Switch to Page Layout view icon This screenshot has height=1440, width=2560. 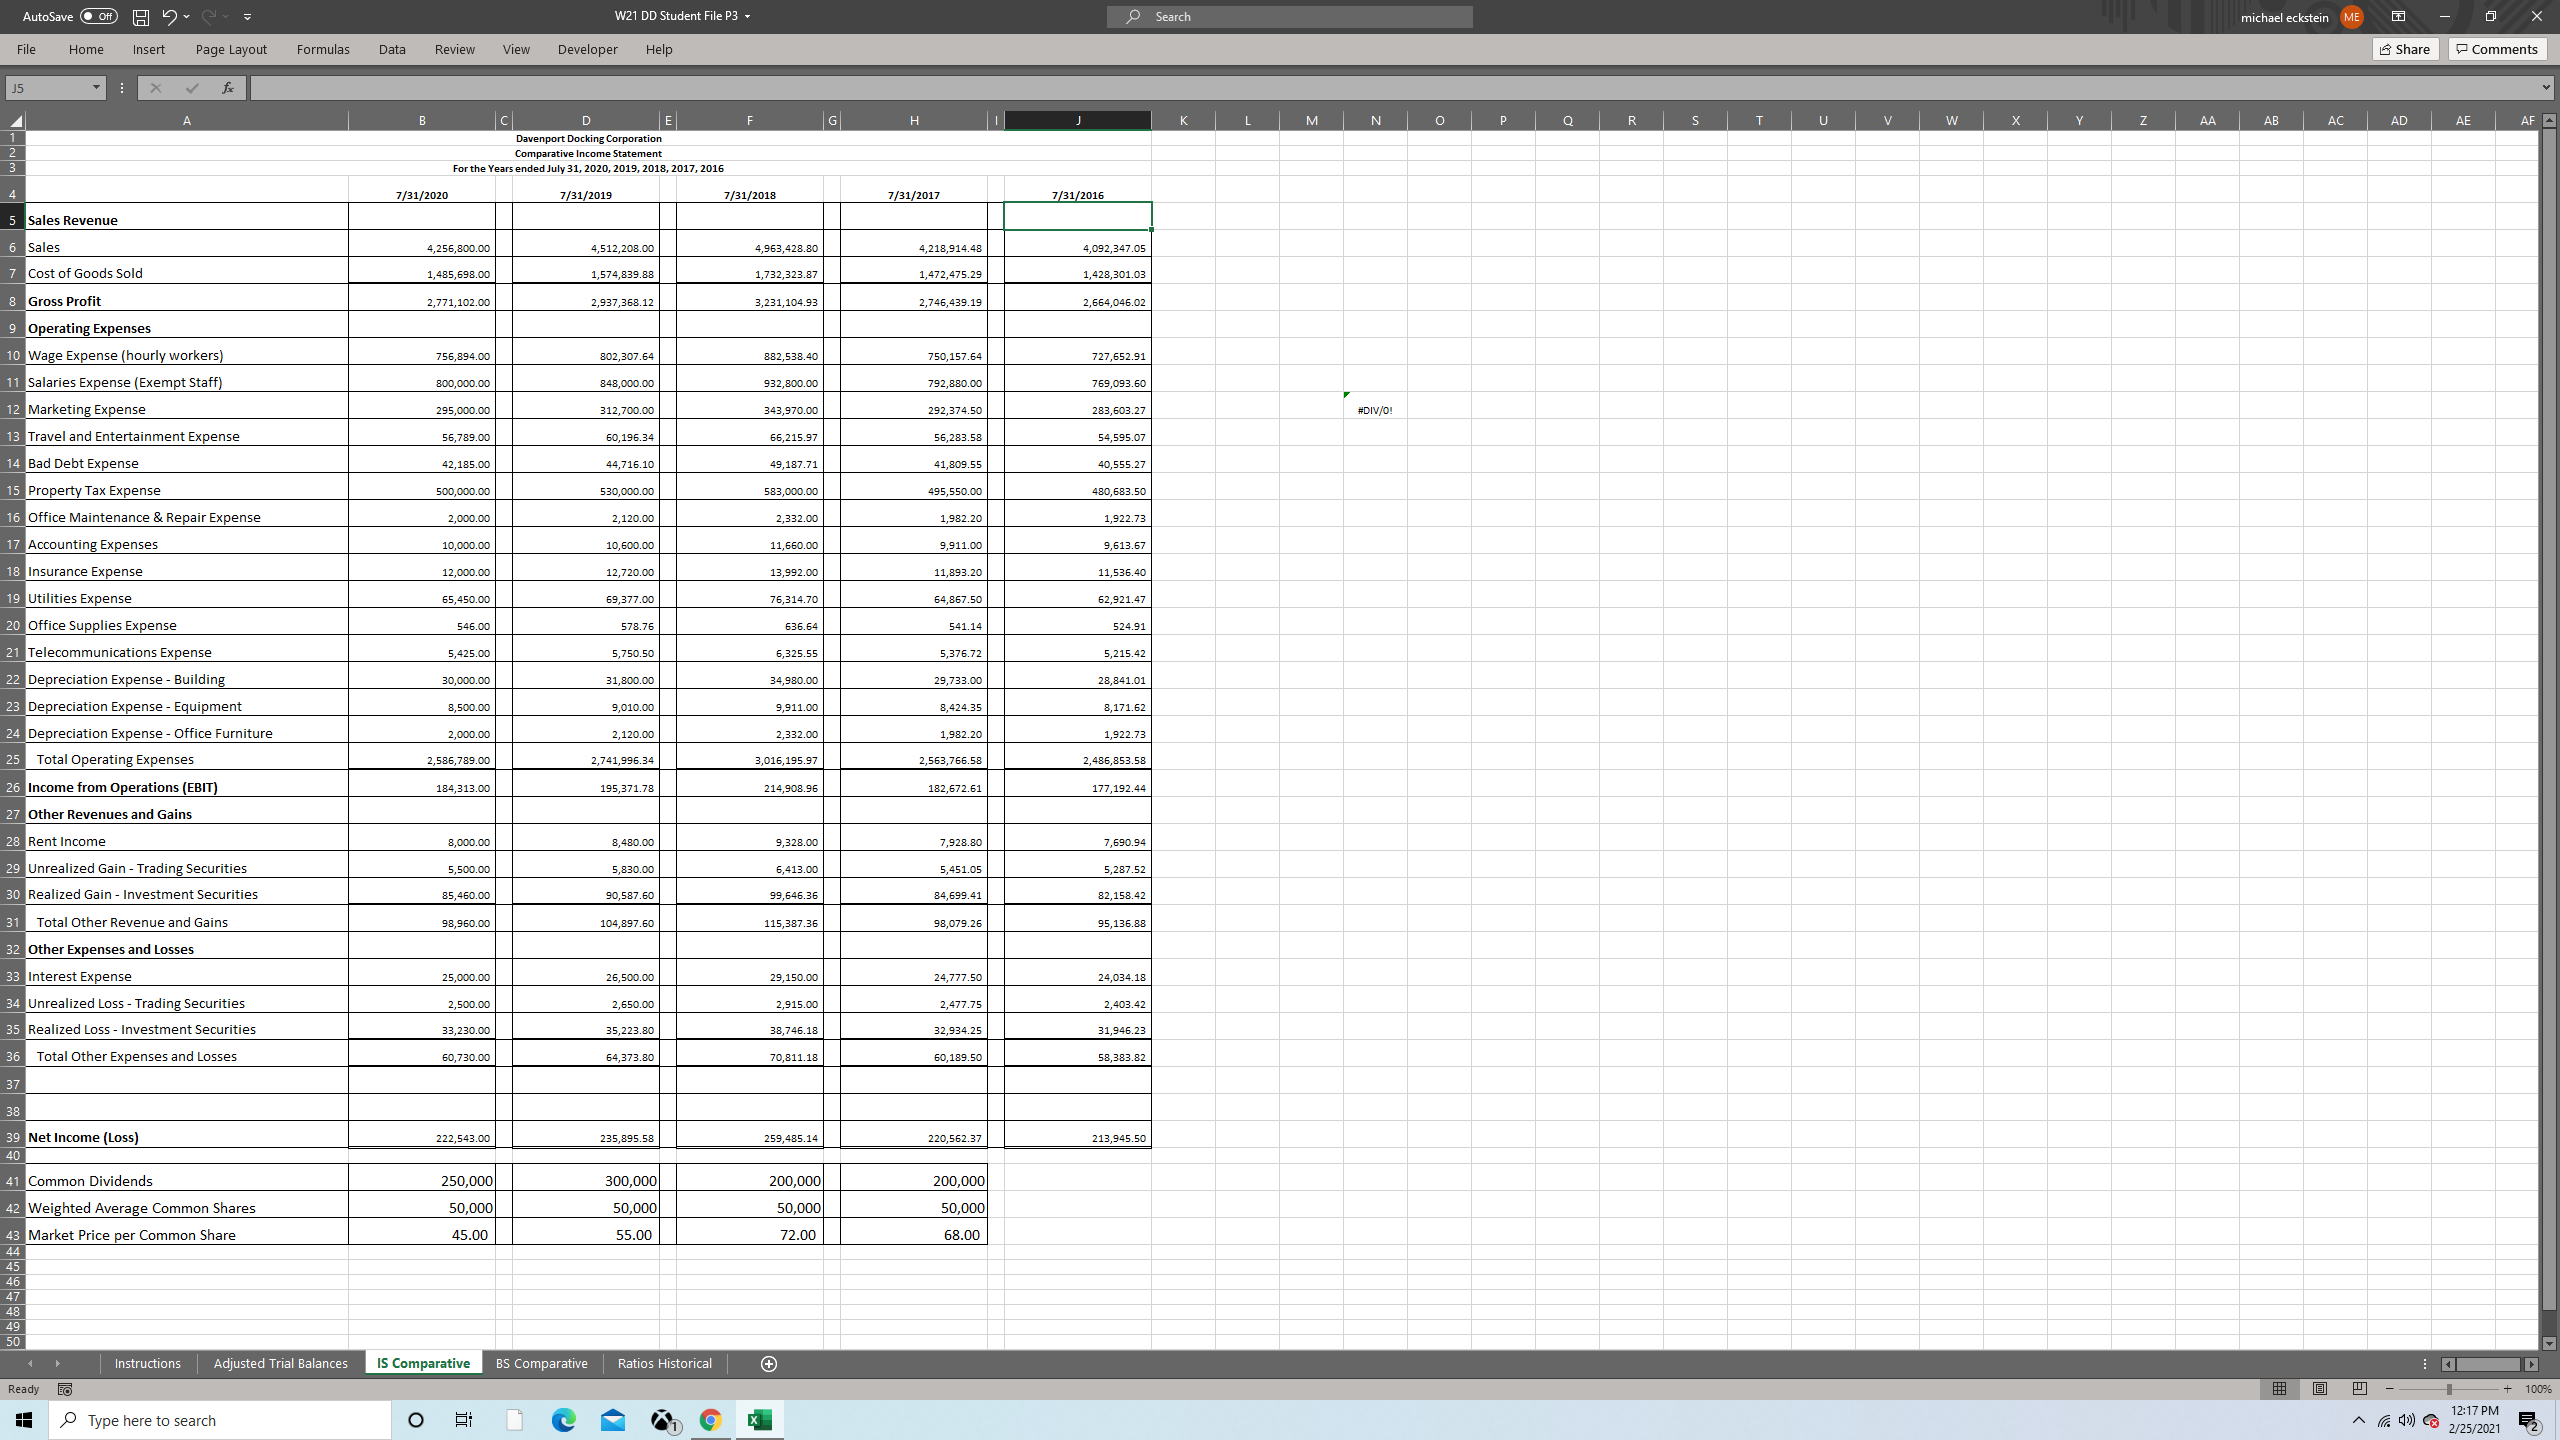click(x=2320, y=1389)
